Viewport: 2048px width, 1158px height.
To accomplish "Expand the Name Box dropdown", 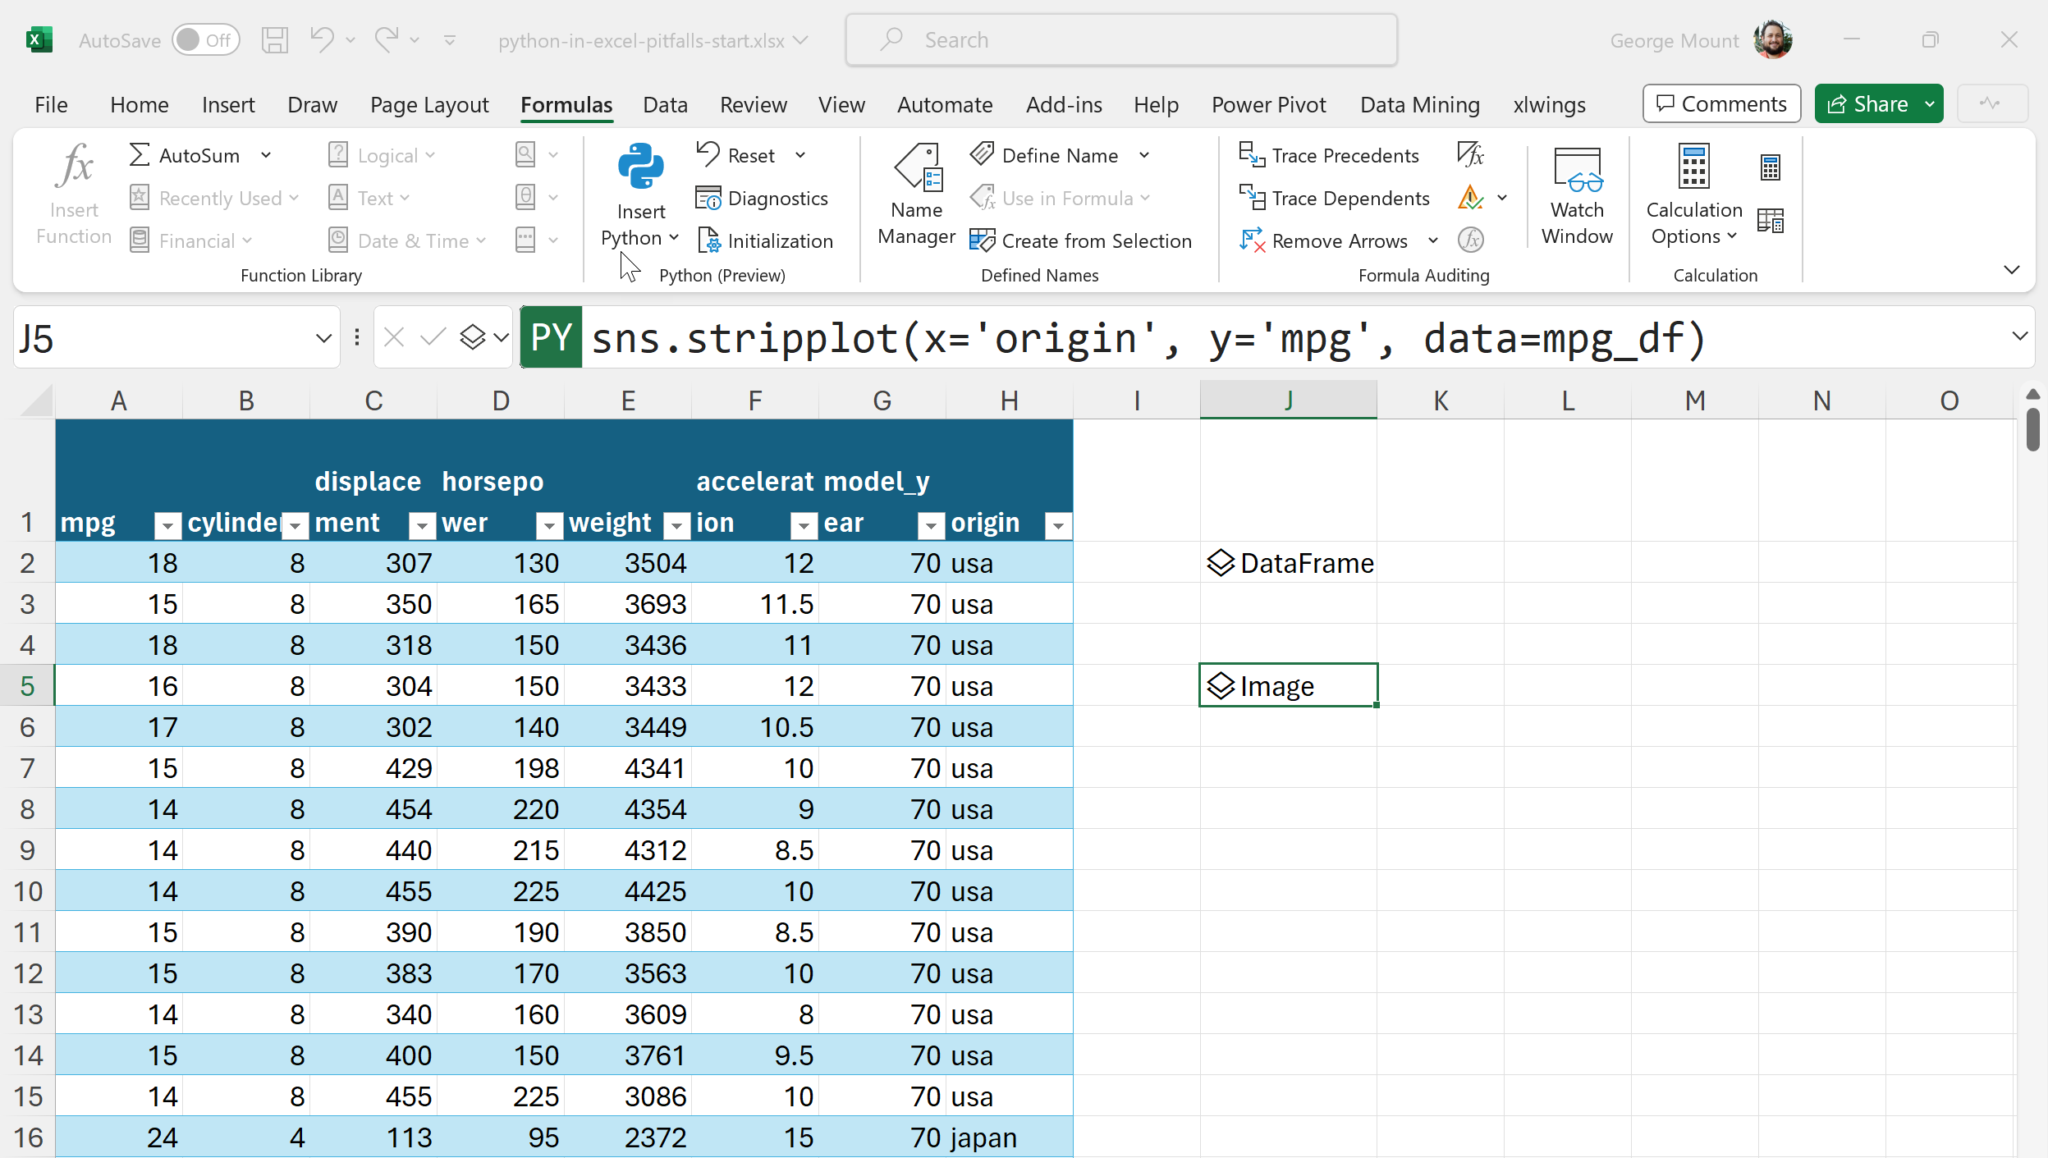I will click(x=323, y=338).
